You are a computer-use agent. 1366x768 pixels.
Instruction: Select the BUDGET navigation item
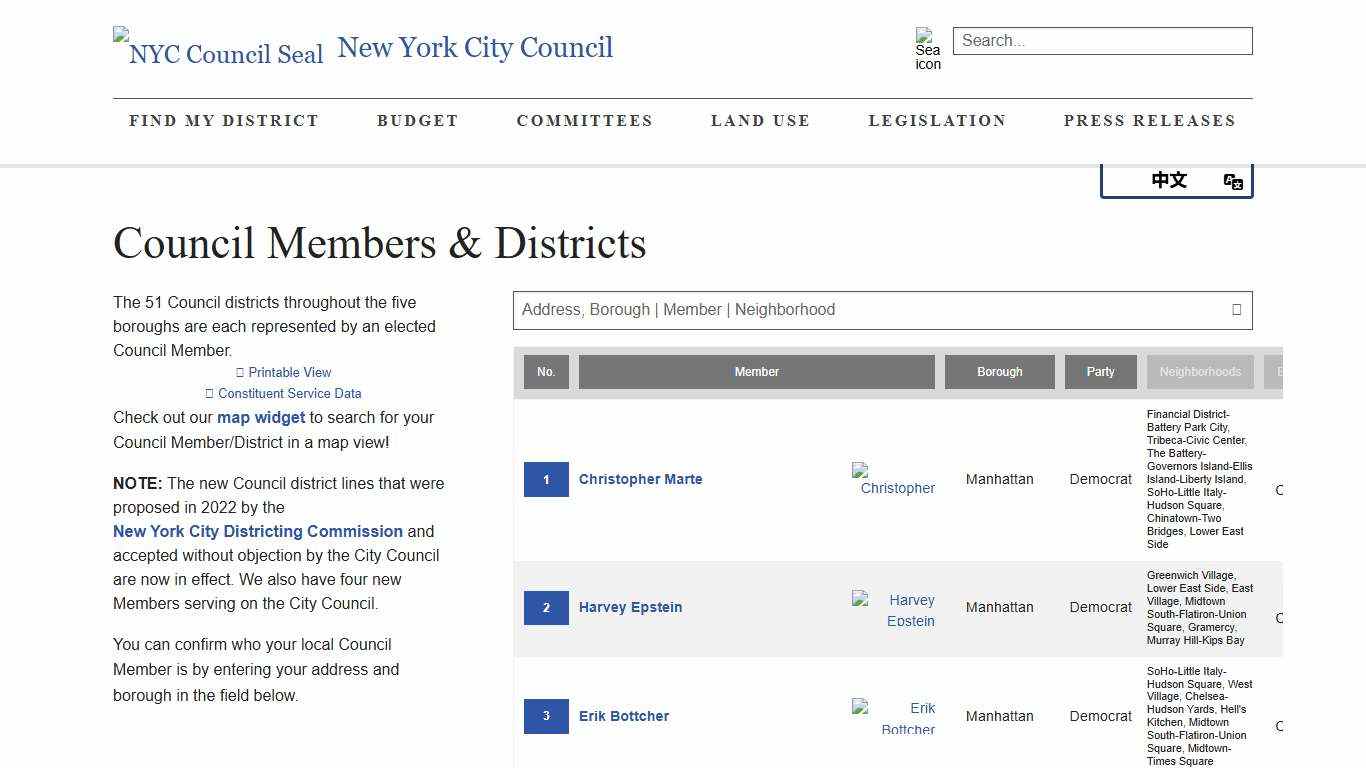(417, 120)
